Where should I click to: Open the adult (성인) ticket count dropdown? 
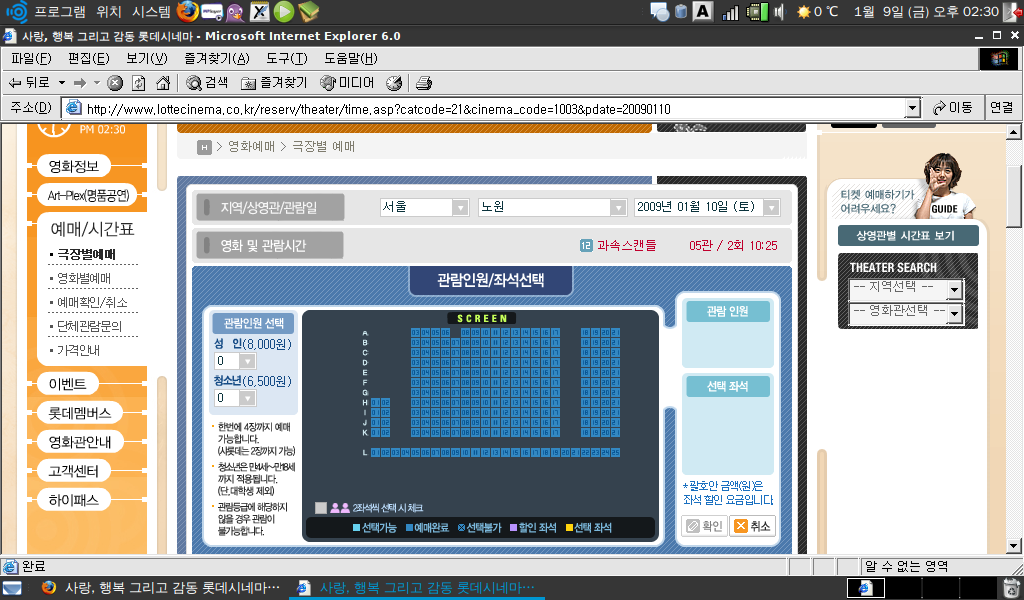coord(235,361)
